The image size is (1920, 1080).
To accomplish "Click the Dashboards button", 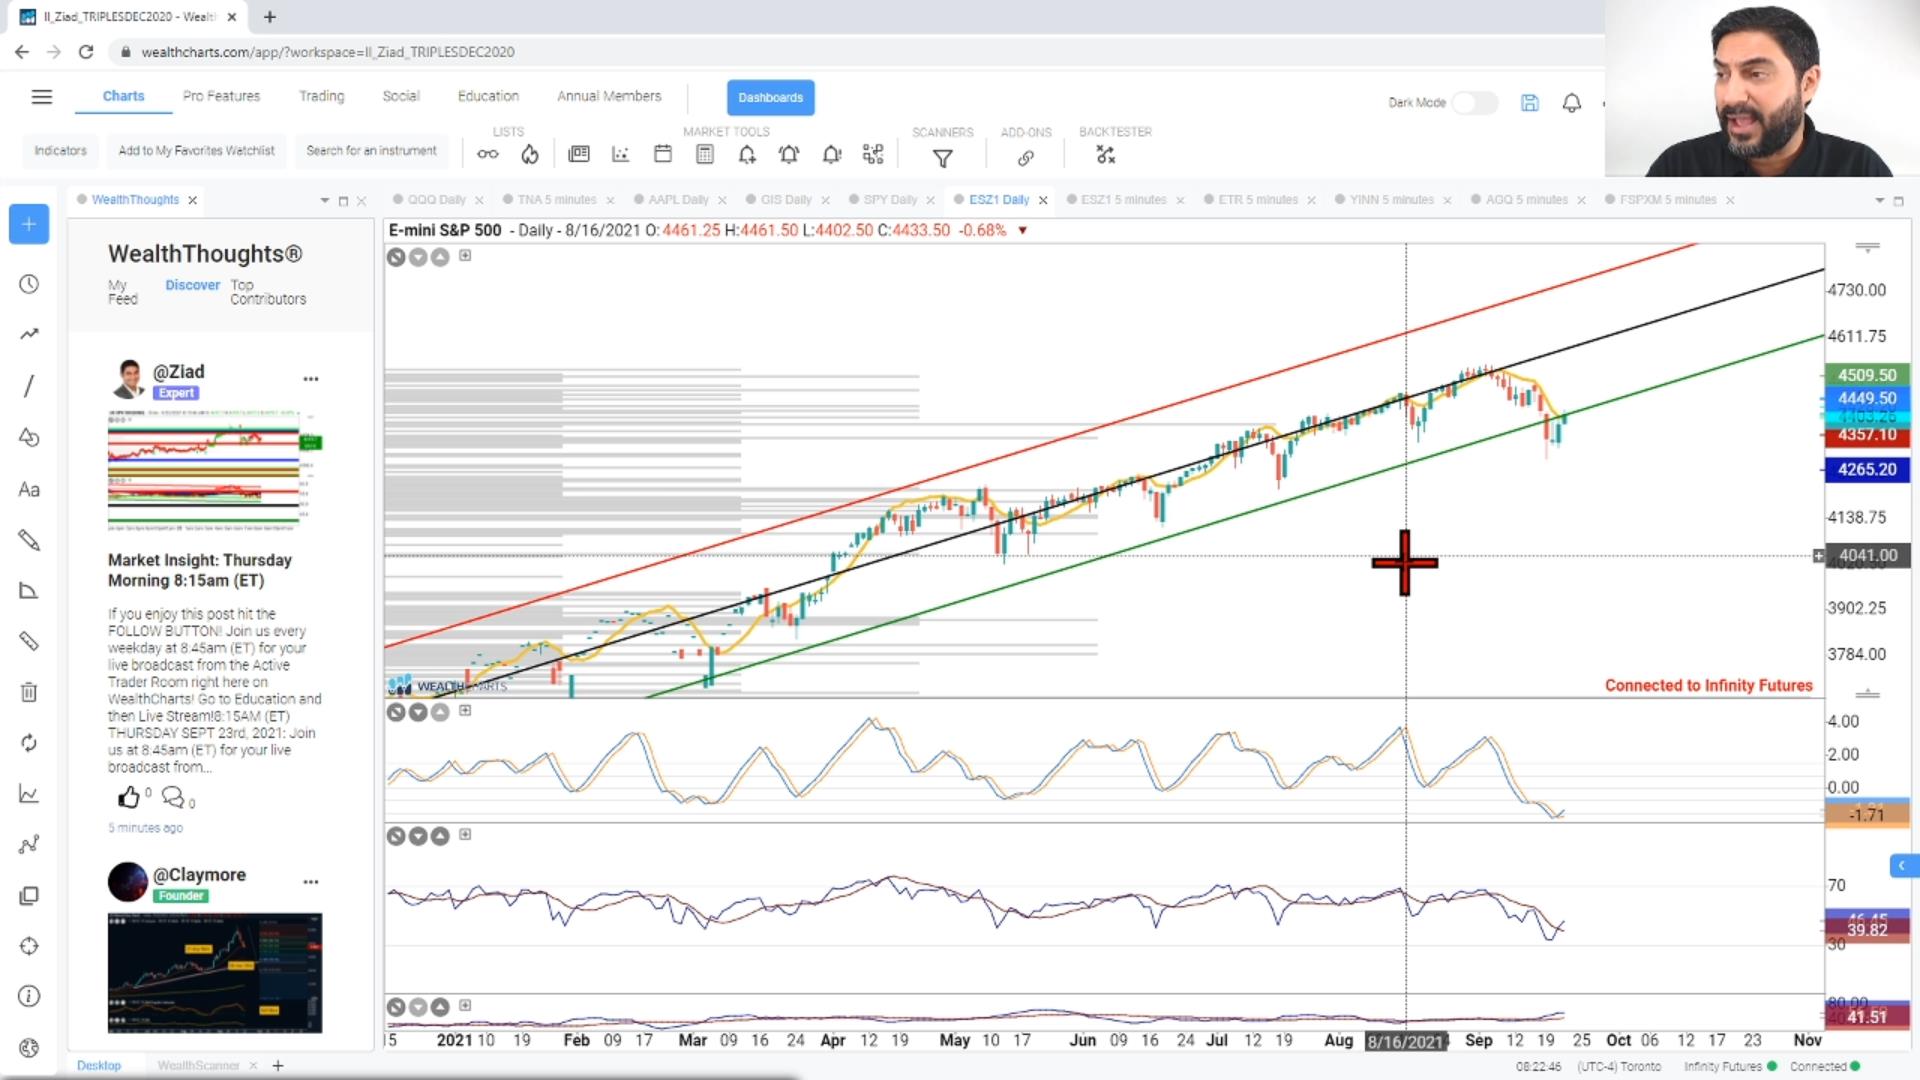I will tap(770, 97).
